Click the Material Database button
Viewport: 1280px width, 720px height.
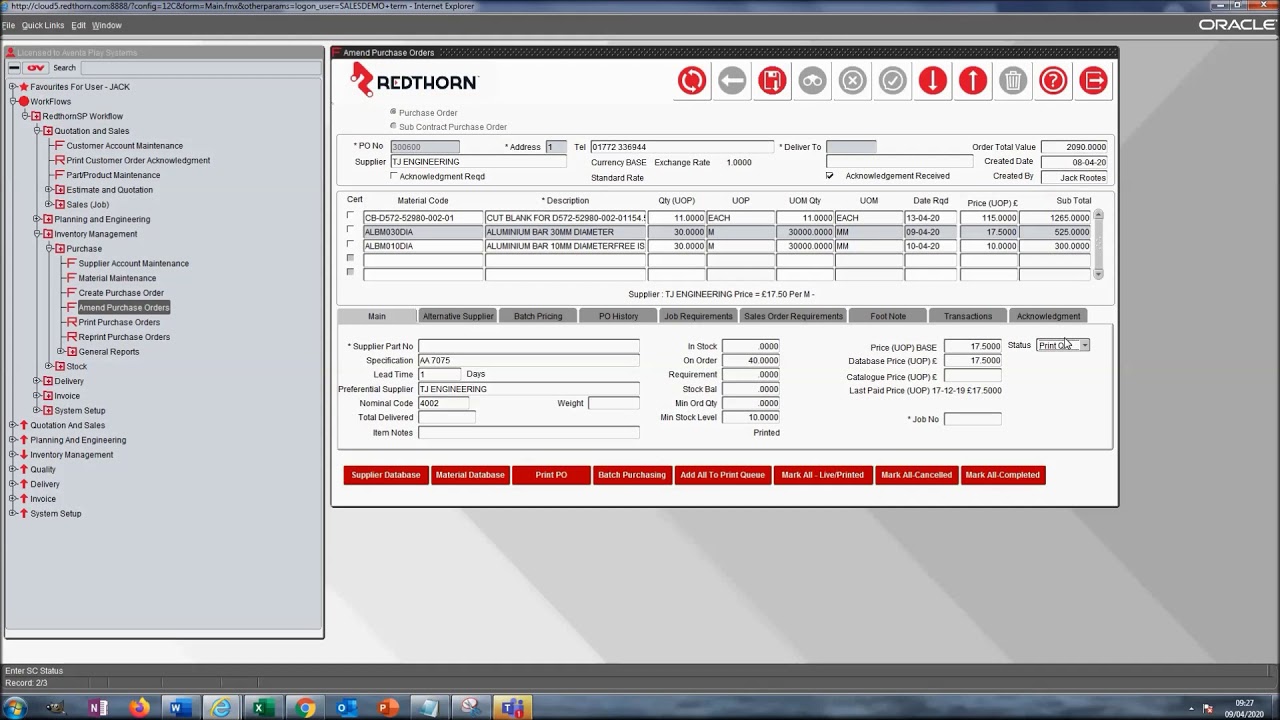tap(470, 475)
